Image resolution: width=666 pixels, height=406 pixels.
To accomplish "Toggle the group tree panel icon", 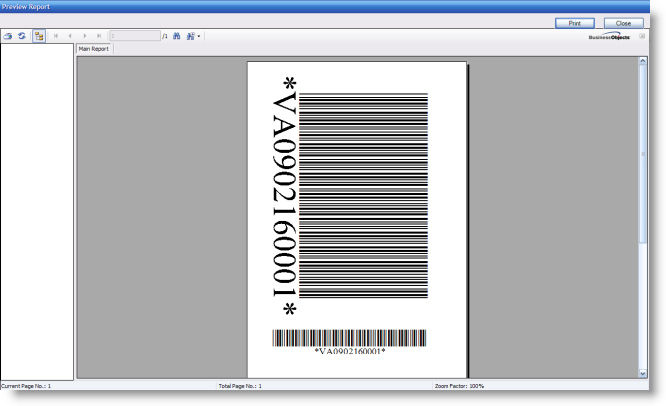I will (39, 36).
